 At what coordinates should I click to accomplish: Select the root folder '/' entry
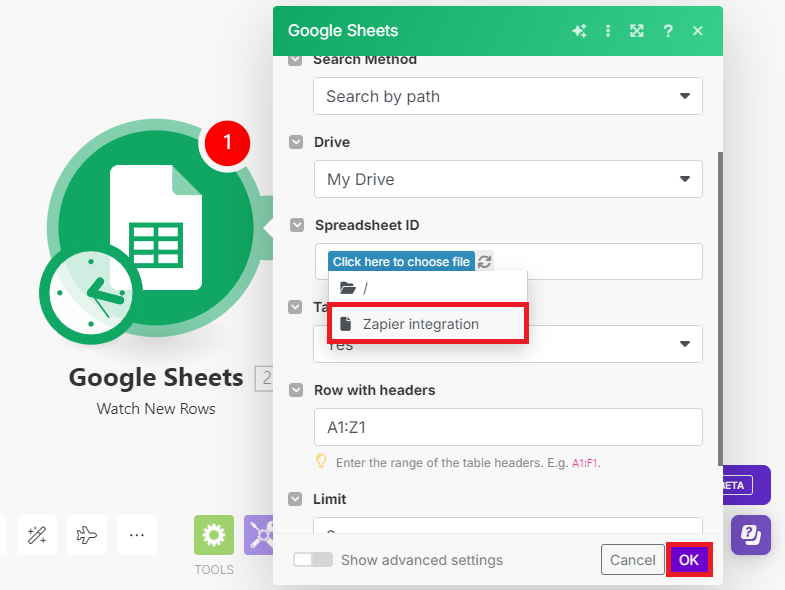(x=428, y=288)
